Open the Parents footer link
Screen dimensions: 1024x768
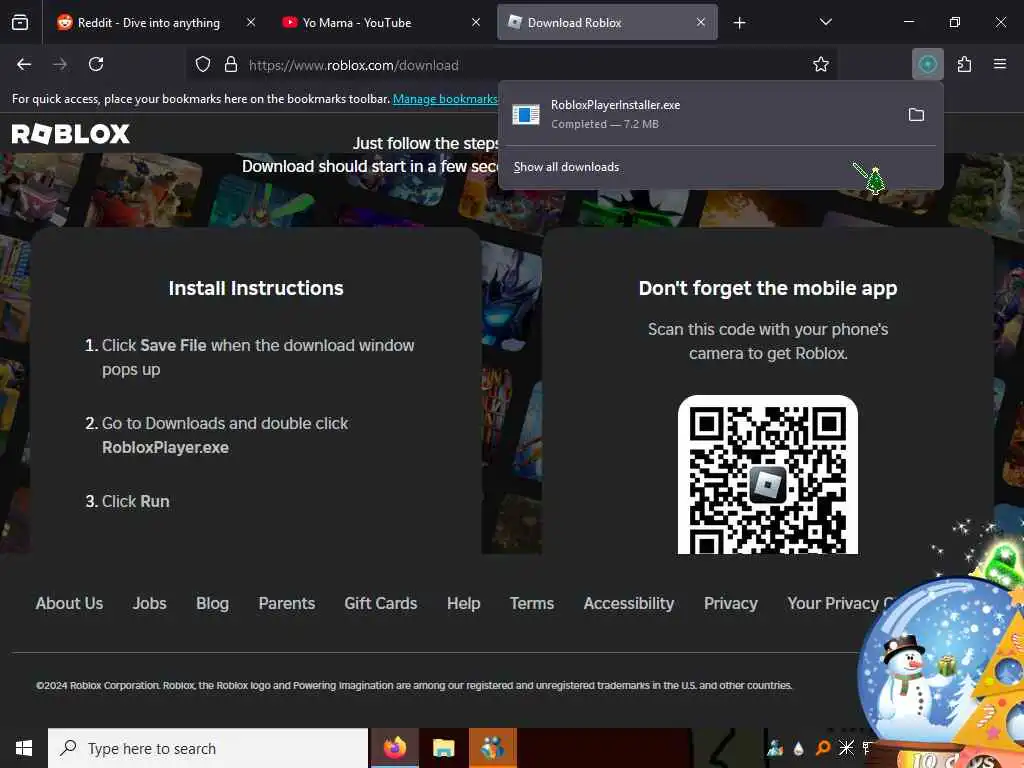point(287,603)
